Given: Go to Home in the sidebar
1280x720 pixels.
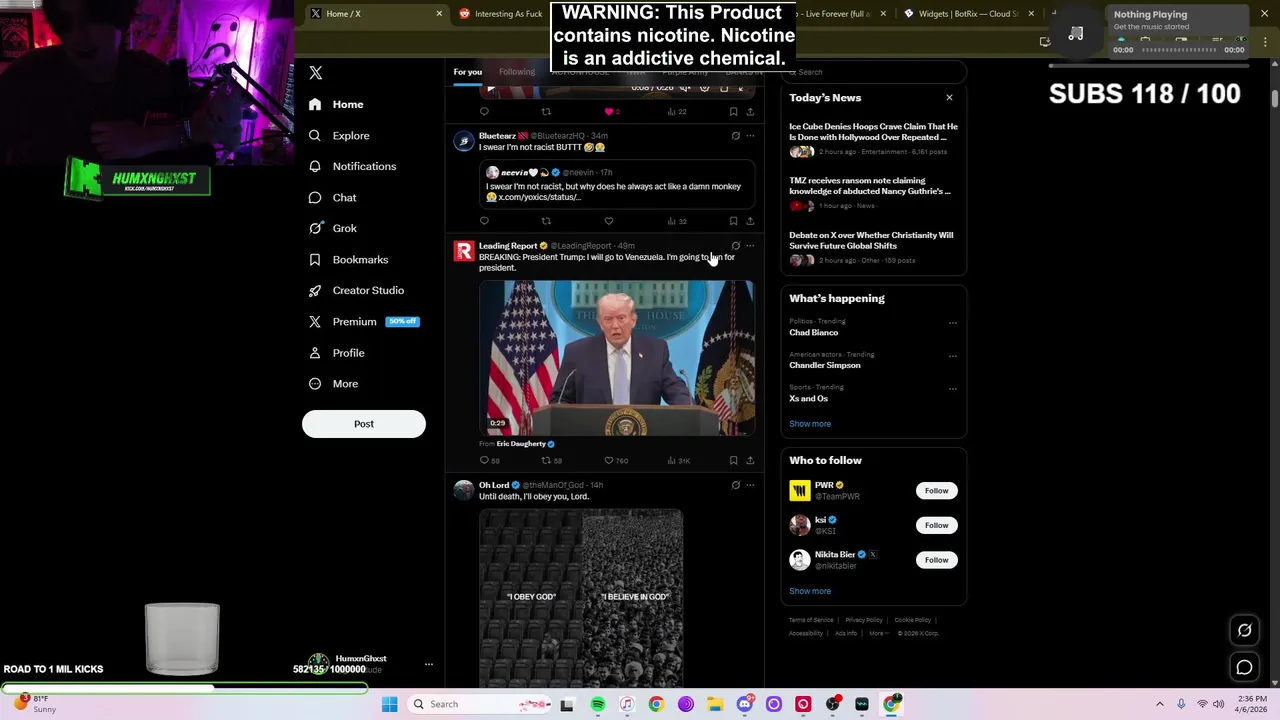Looking at the screenshot, I should pos(337,104).
